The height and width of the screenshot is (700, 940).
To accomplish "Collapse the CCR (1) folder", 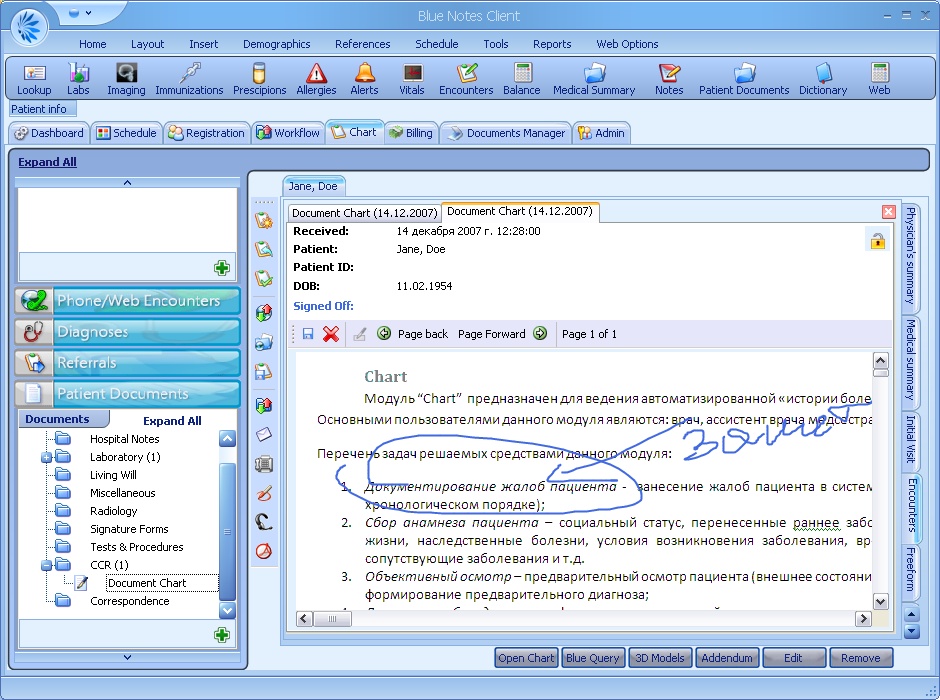I will coord(46,565).
